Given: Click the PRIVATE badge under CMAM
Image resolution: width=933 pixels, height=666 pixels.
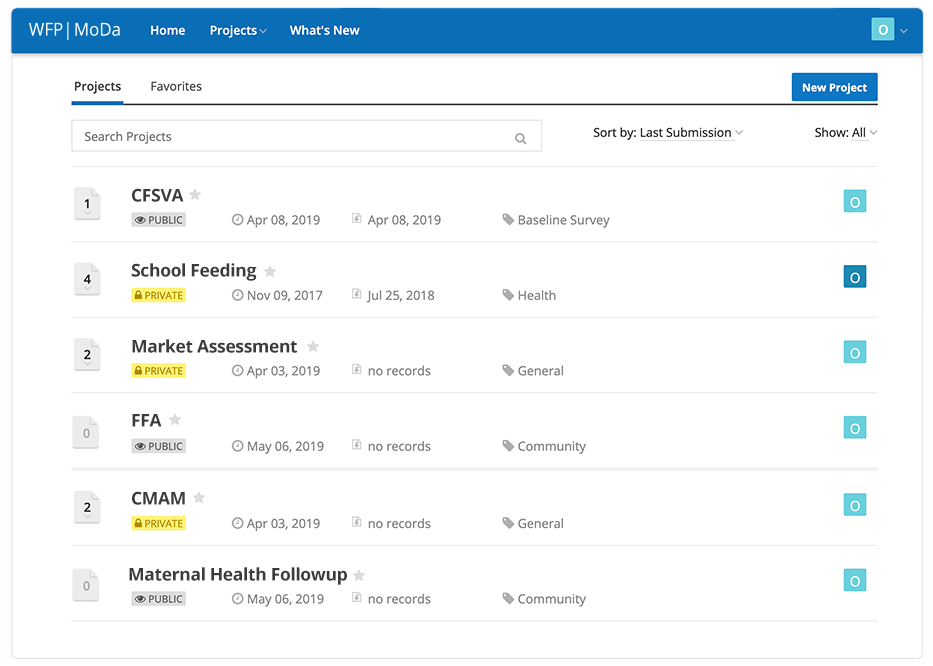Looking at the screenshot, I should (x=158, y=524).
